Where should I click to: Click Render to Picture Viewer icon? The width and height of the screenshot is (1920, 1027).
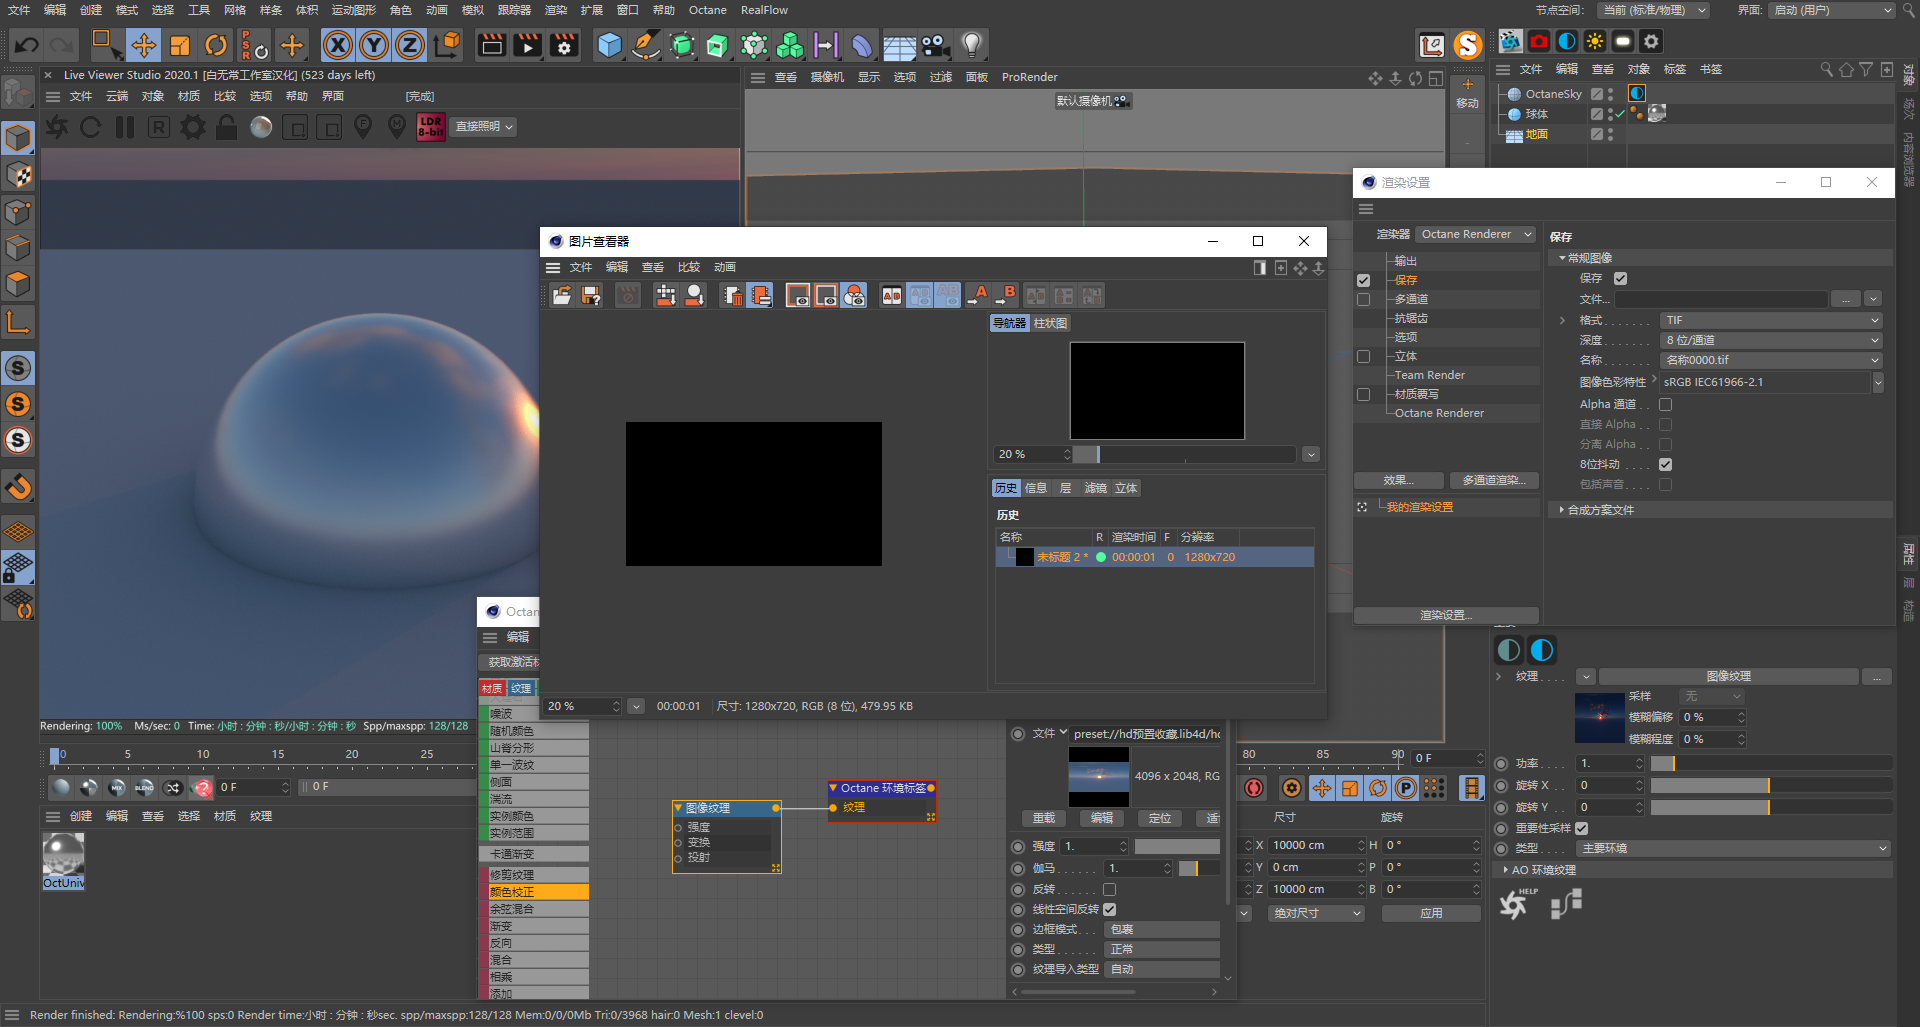click(527, 45)
